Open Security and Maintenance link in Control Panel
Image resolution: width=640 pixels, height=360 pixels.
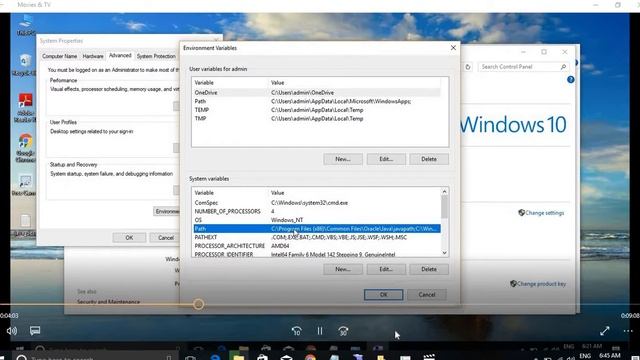109,302
